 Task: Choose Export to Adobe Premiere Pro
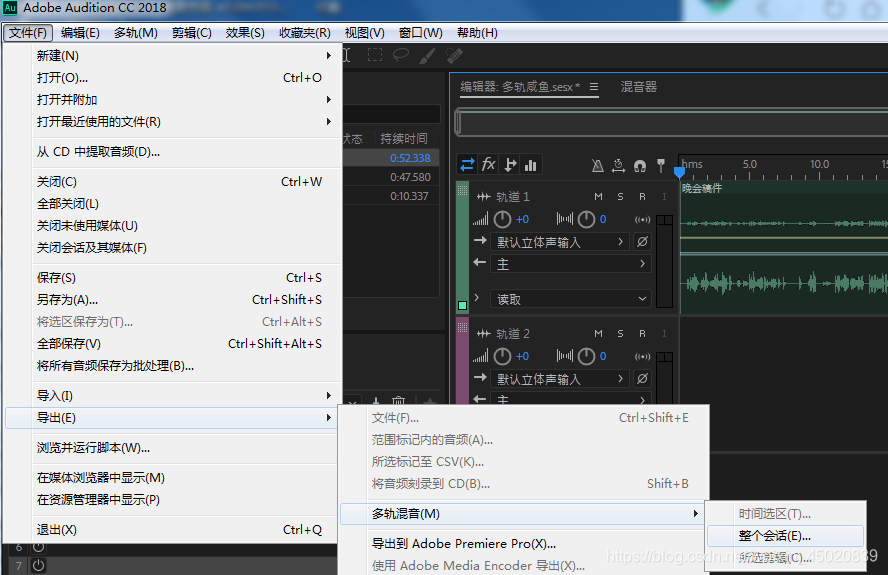(x=522, y=544)
